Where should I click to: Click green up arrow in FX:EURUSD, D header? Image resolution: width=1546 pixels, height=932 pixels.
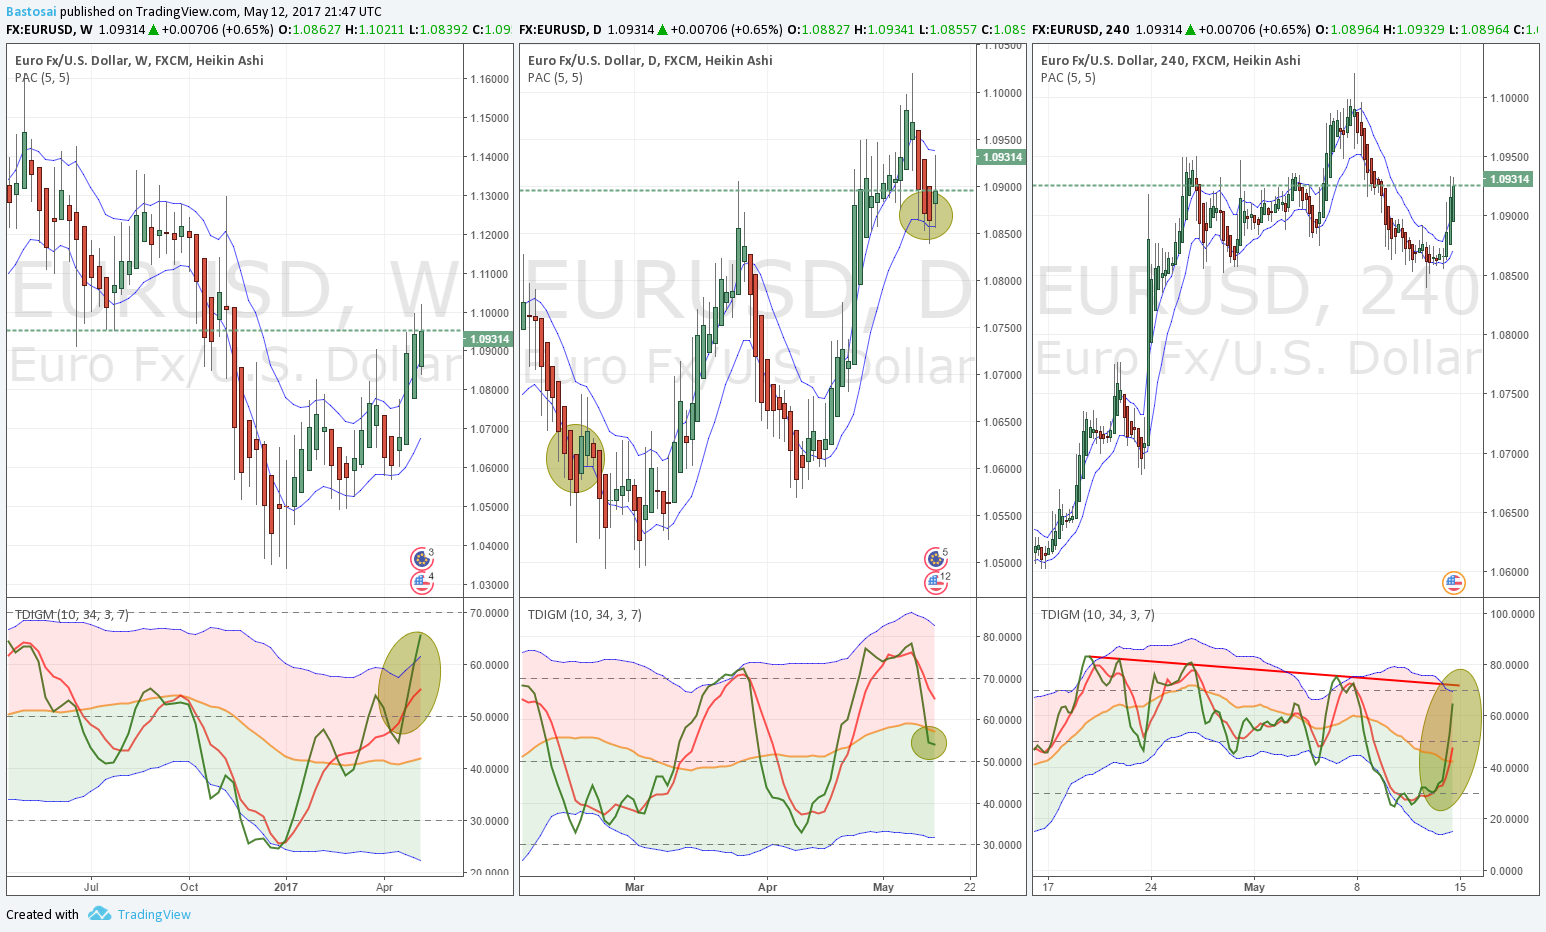(x=664, y=30)
